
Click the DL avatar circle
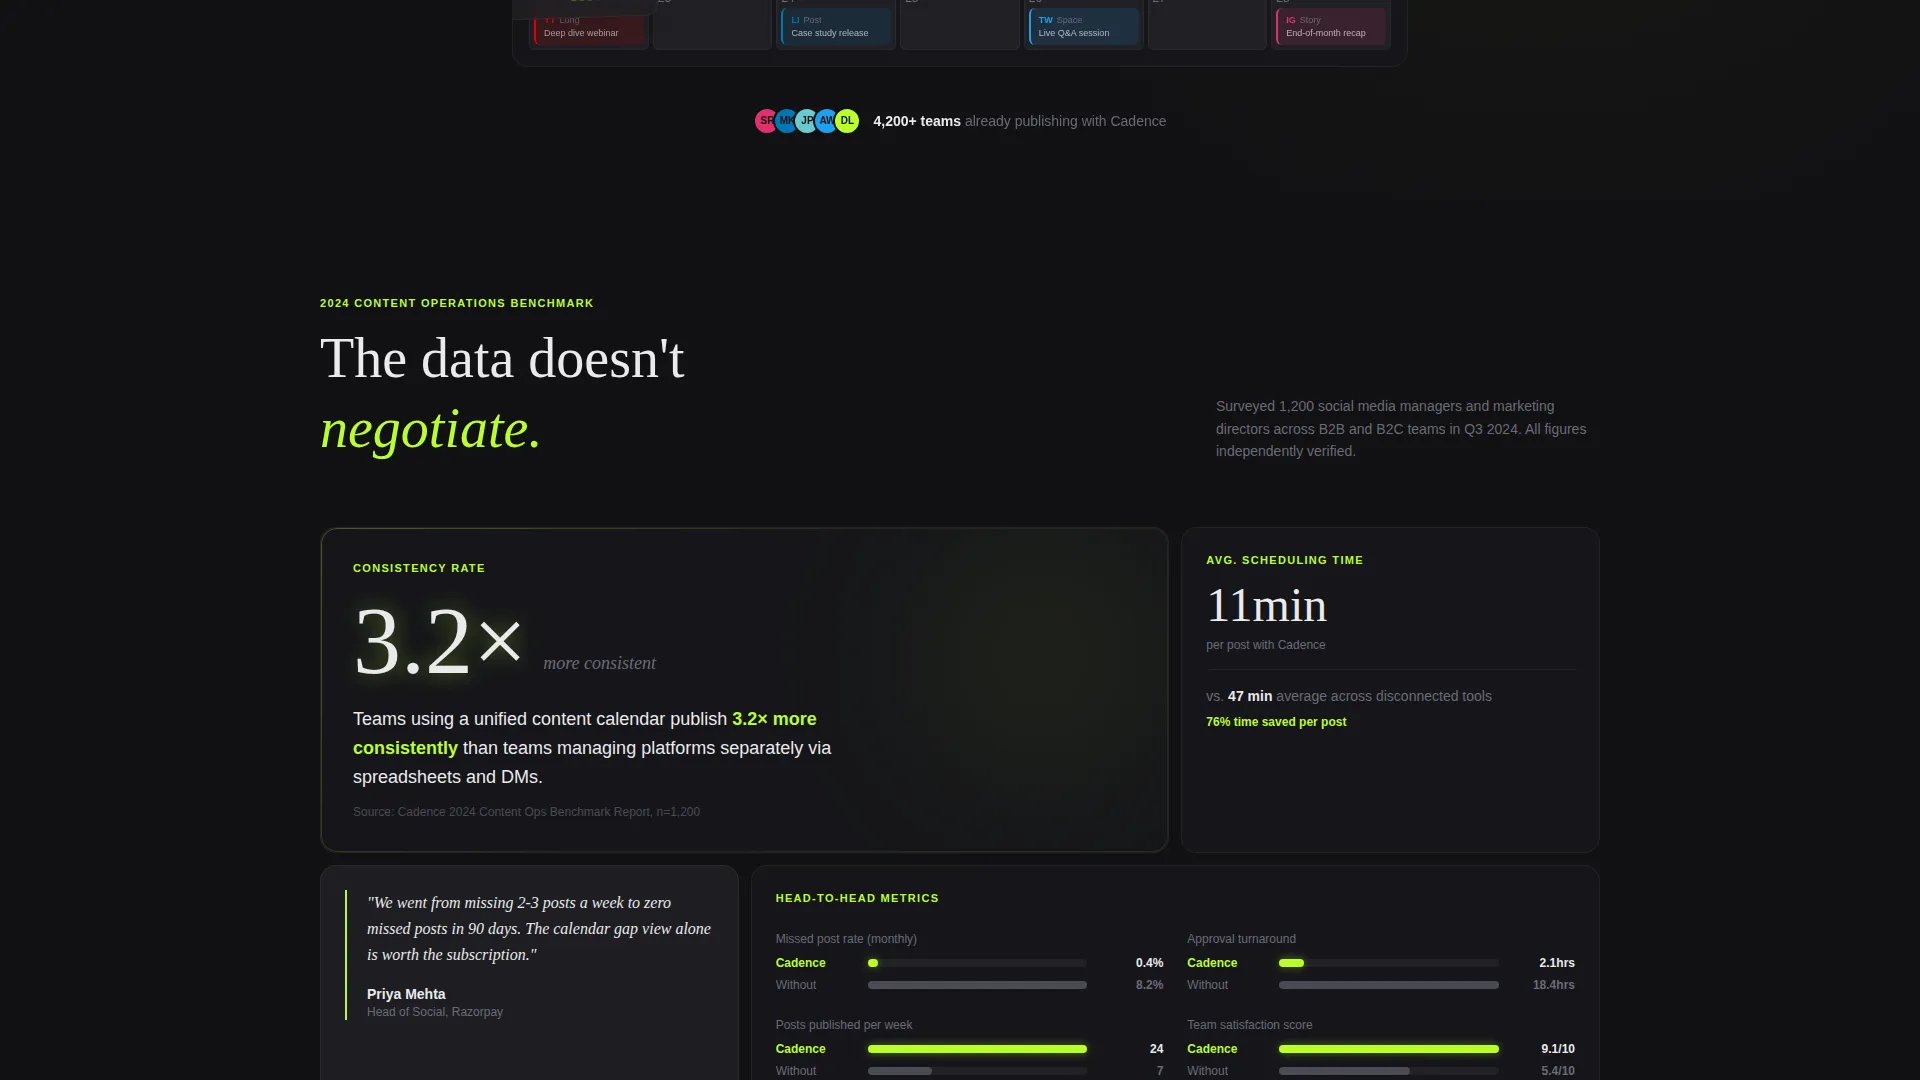point(847,121)
